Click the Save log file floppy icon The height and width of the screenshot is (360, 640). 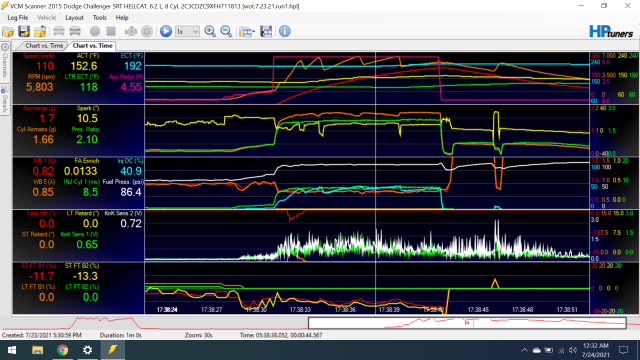(24, 31)
